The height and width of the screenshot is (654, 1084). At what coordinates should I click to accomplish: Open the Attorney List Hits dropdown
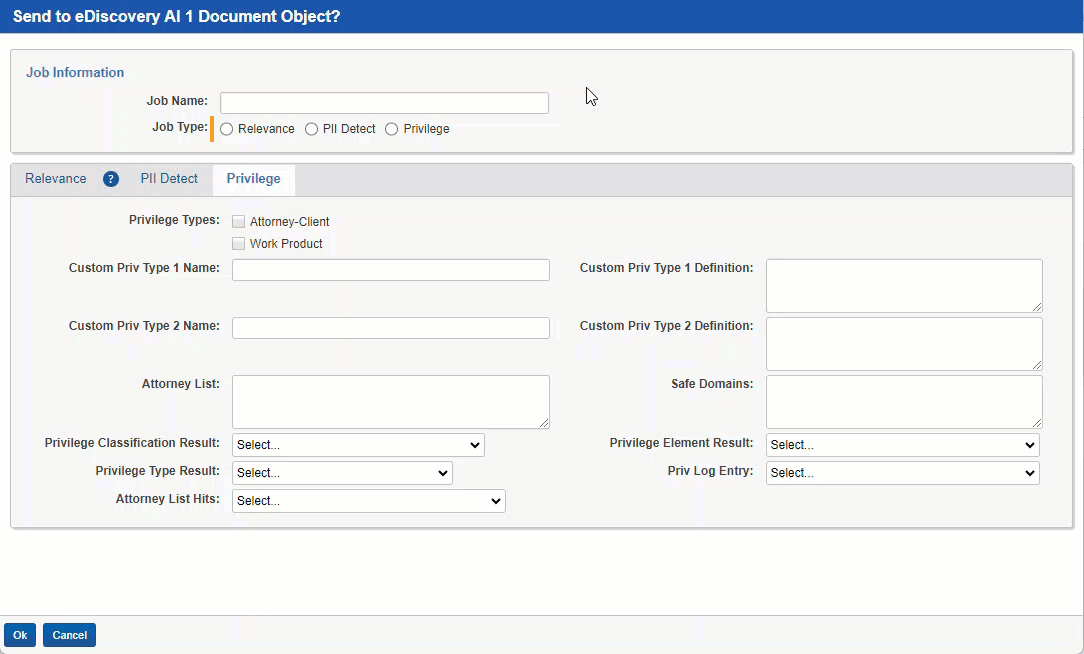(x=367, y=500)
